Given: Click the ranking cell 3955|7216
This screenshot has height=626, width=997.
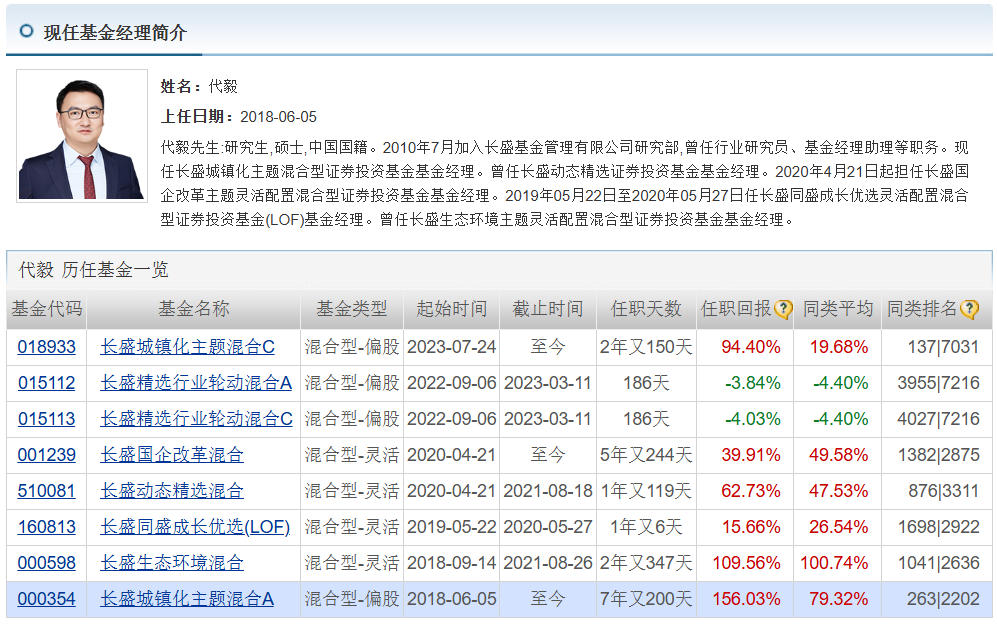Looking at the screenshot, I should (938, 383).
